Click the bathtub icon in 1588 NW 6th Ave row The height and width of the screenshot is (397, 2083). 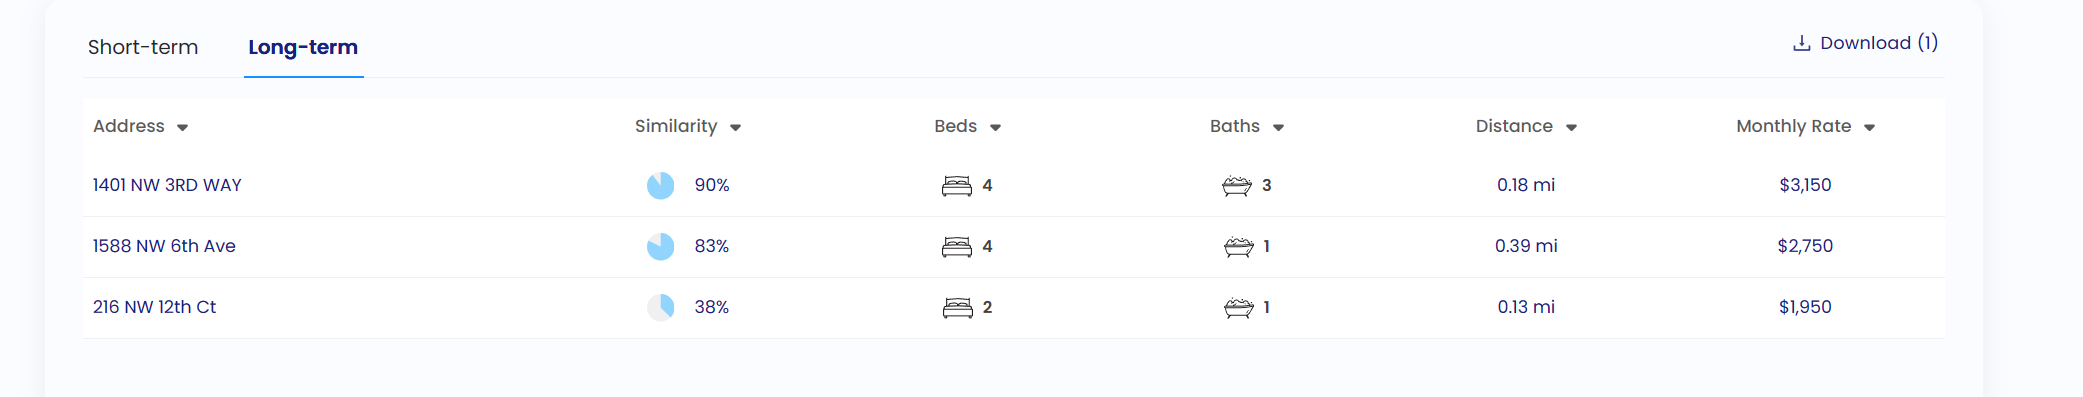1238,247
